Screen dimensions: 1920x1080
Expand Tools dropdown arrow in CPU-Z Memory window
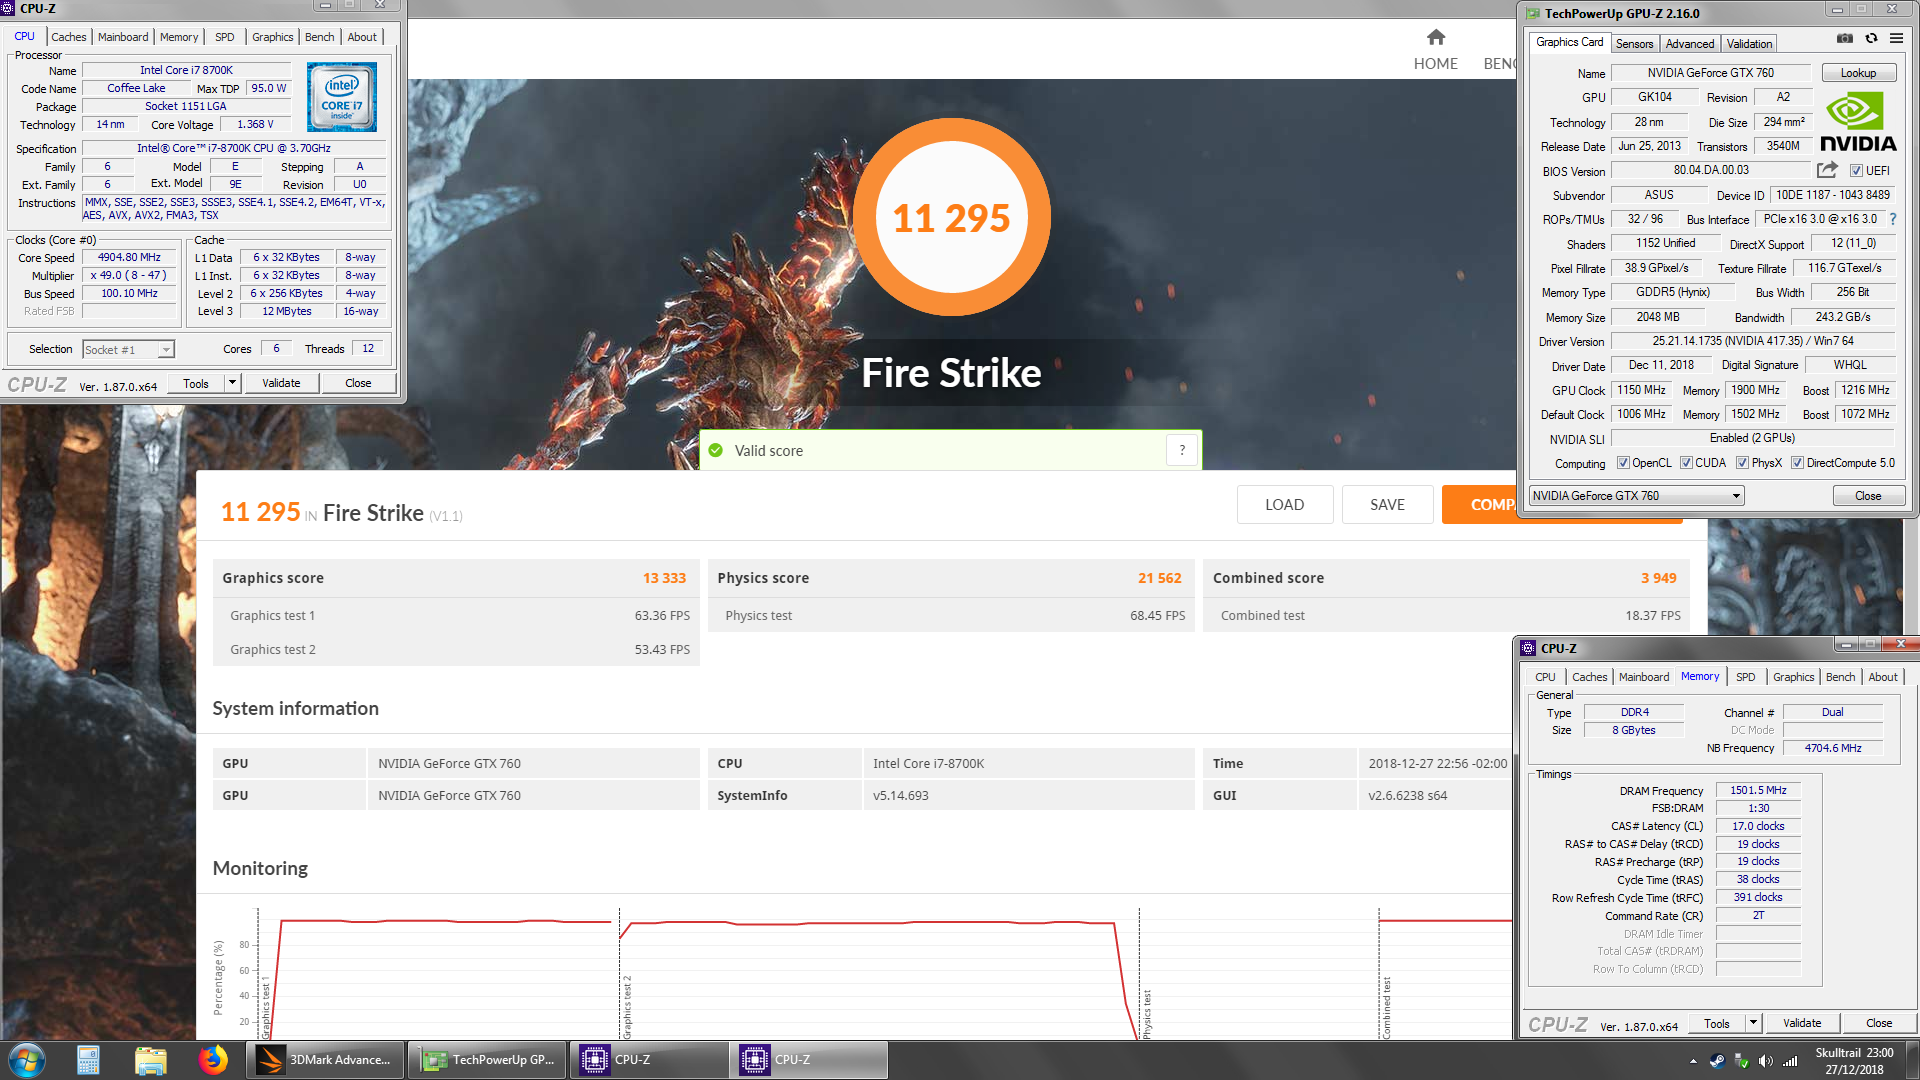(1753, 1023)
